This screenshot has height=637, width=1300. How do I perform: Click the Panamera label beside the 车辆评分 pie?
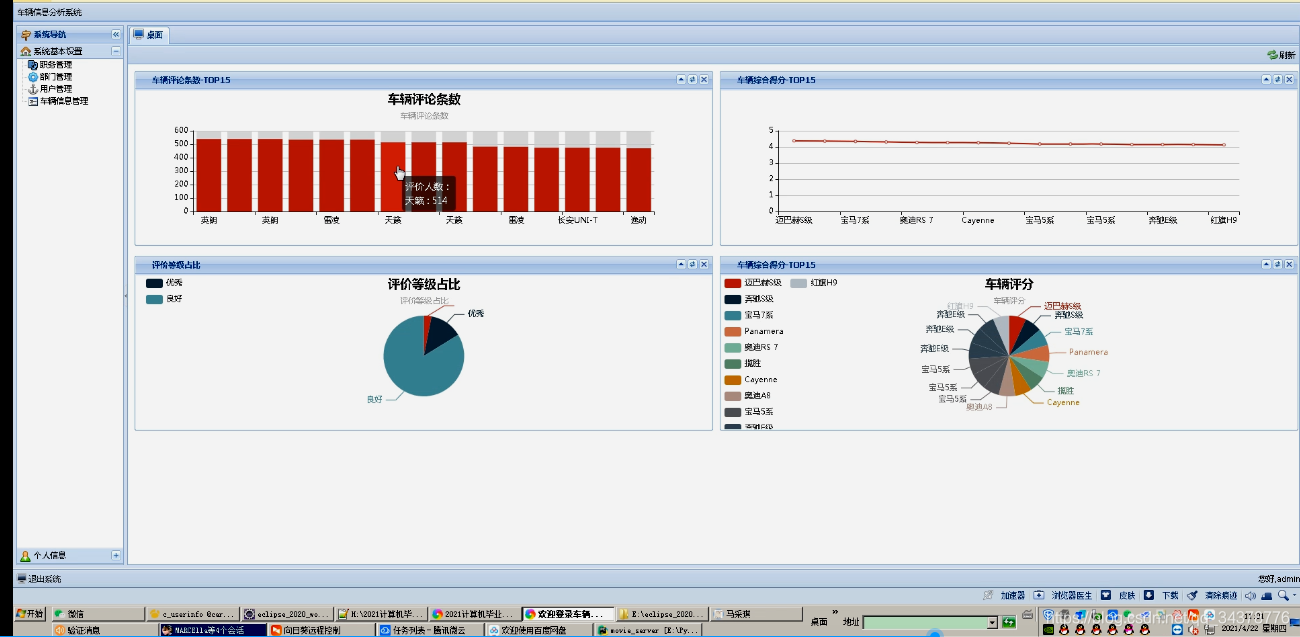[1088, 352]
